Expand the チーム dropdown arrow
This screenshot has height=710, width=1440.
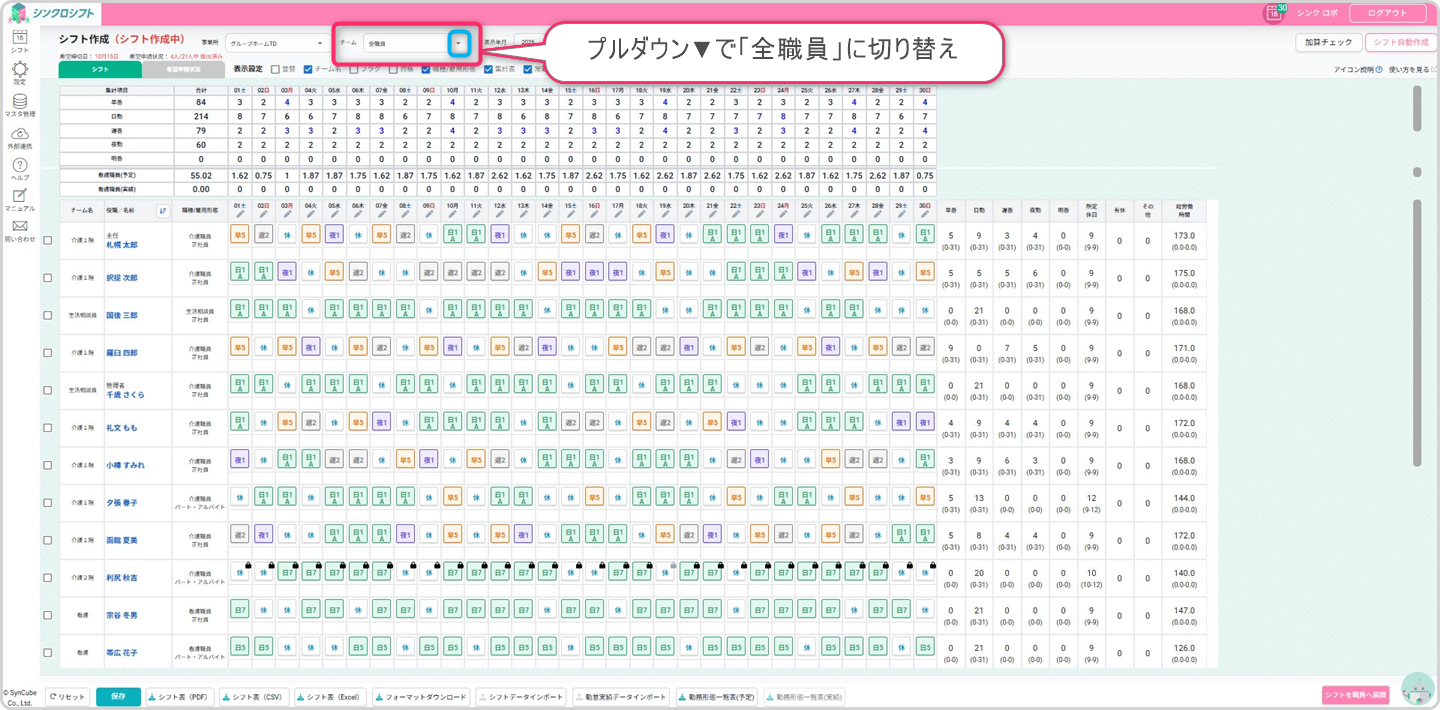(458, 43)
